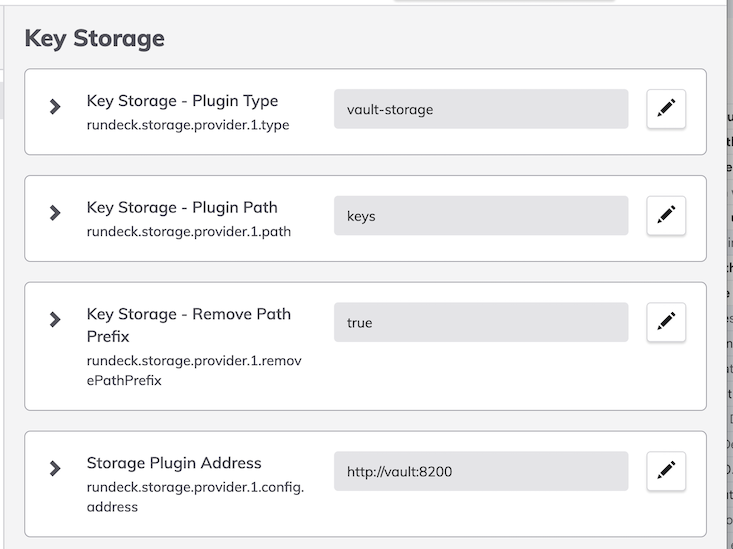Edit the Key Storage Plugin Type value

[x=666, y=108]
